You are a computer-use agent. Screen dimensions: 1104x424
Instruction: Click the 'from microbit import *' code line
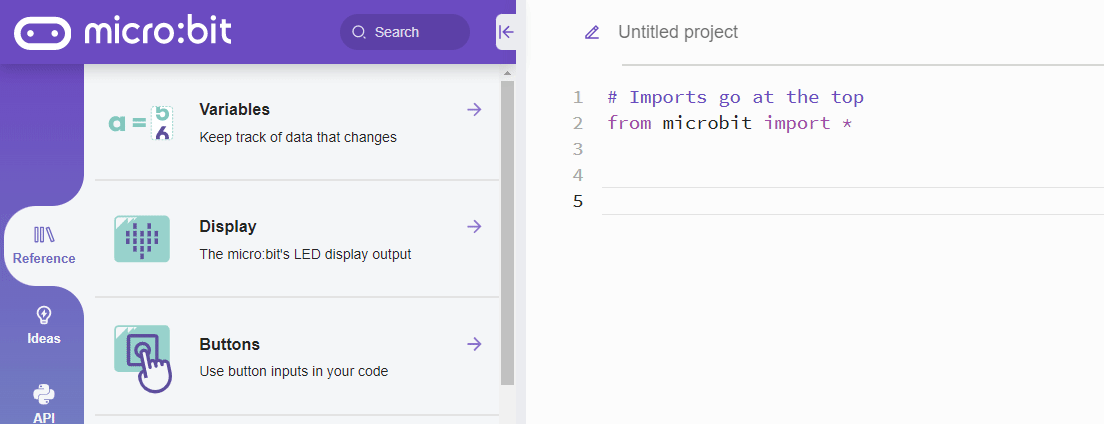coord(730,123)
